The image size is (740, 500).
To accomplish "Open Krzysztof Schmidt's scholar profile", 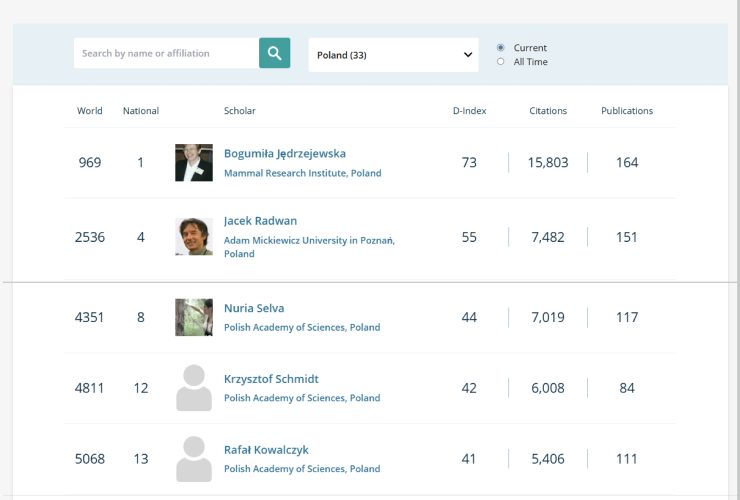I will [271, 379].
